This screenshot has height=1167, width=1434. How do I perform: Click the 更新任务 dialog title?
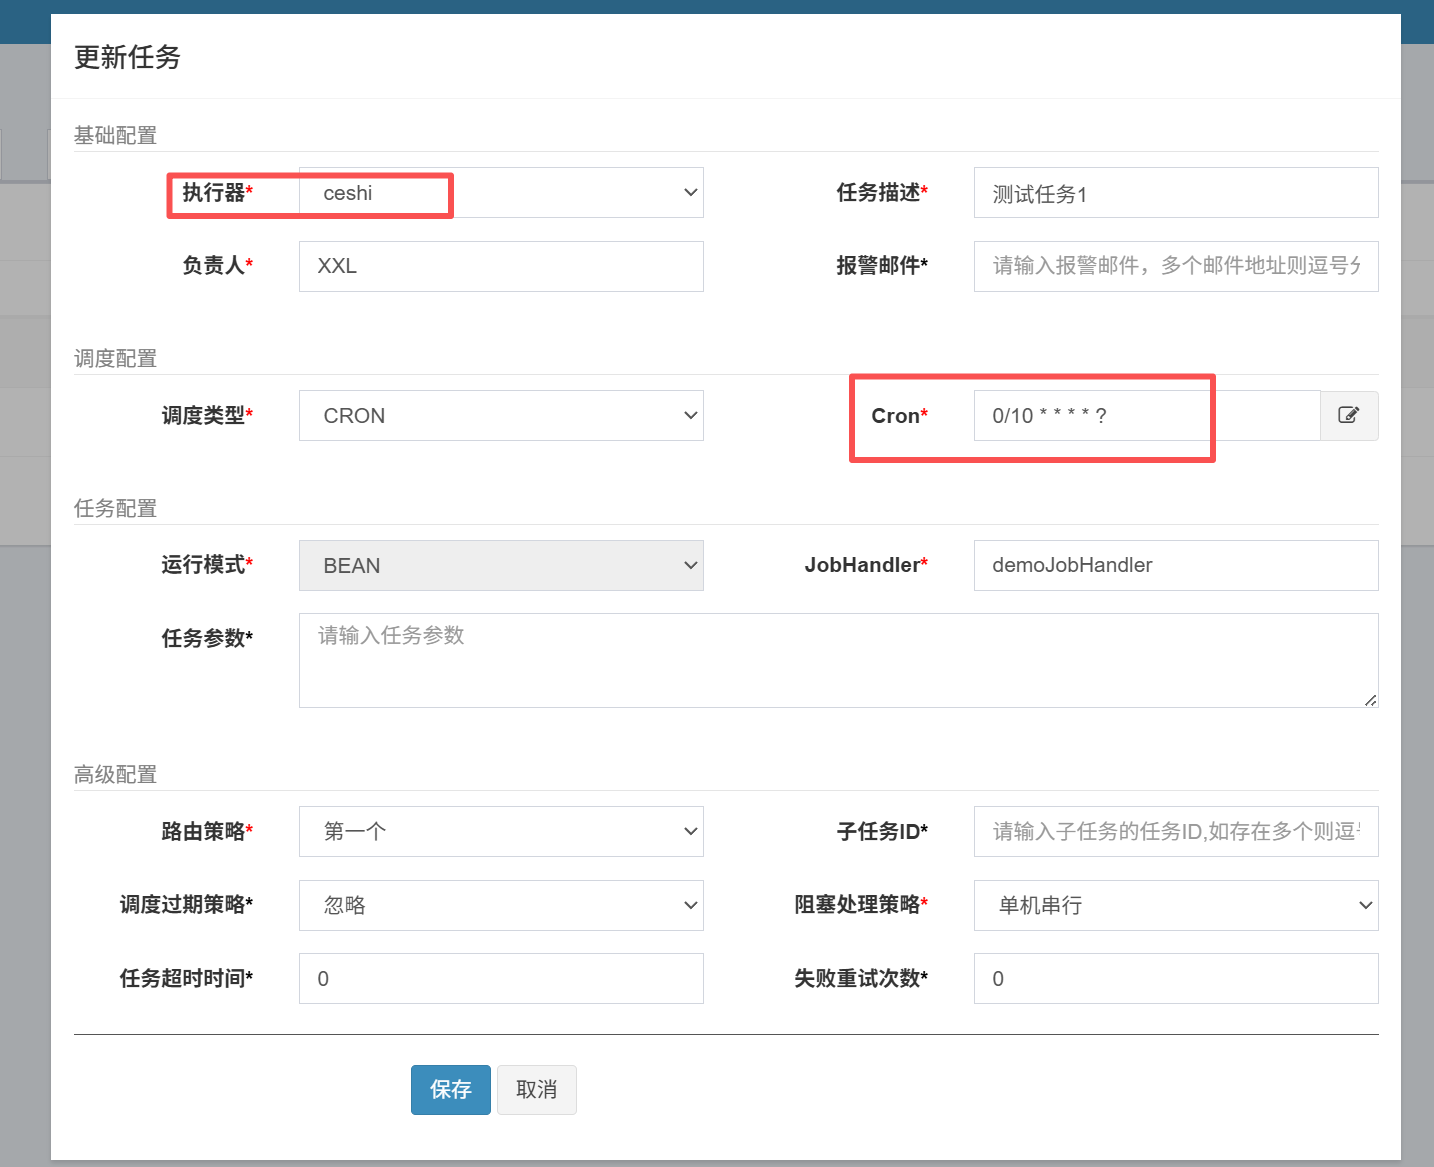(127, 58)
